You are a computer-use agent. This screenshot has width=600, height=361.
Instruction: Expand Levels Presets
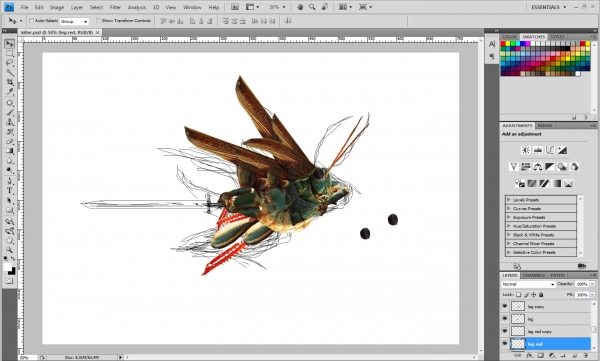pyautogui.click(x=509, y=199)
